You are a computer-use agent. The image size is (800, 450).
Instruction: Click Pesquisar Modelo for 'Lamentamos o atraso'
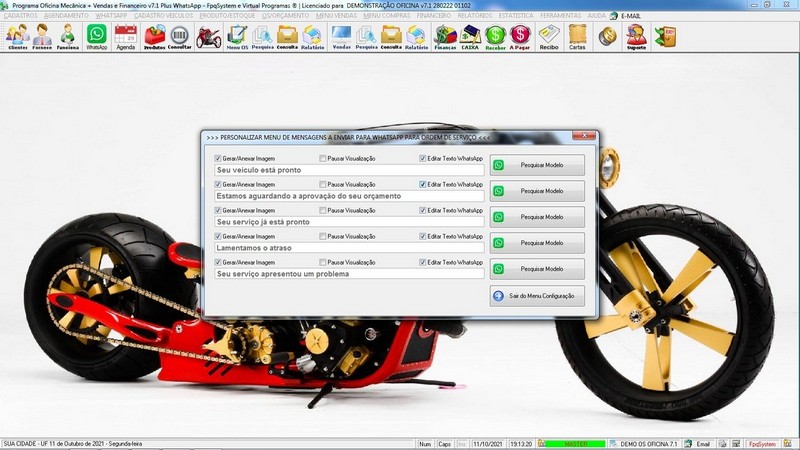[537, 243]
